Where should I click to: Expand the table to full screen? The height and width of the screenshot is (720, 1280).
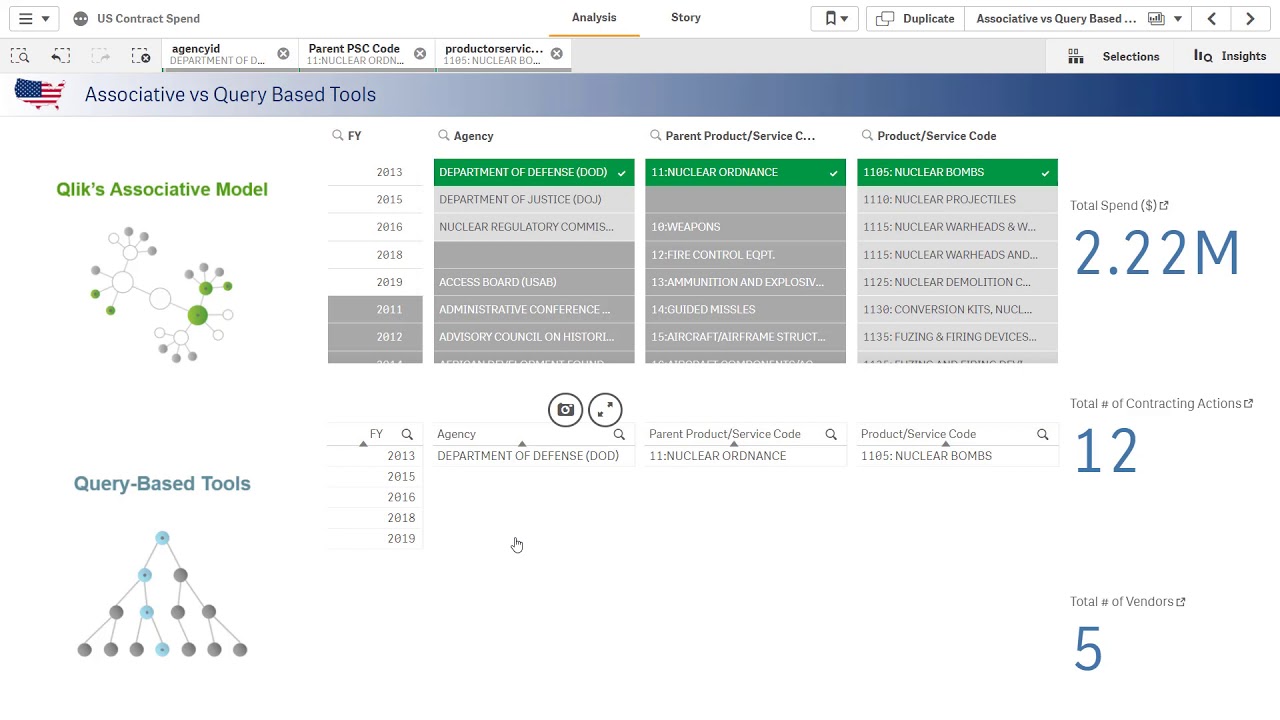click(x=605, y=410)
